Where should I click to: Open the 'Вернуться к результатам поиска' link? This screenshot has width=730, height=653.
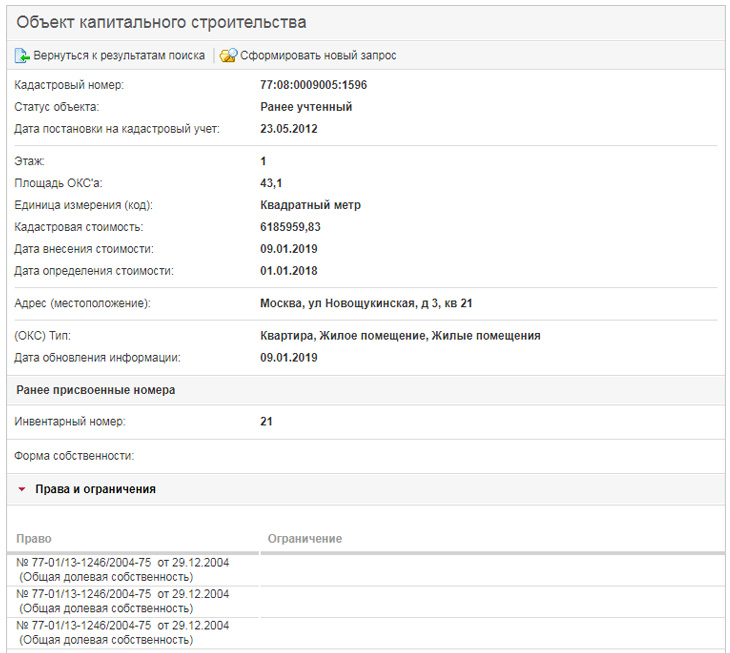(119, 55)
